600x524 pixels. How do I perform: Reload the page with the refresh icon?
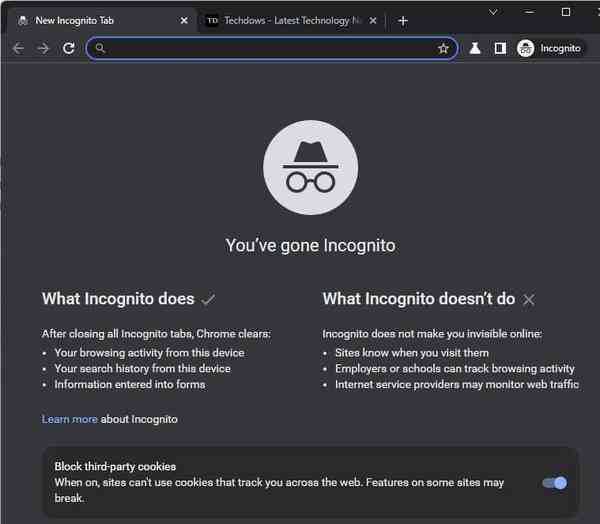click(68, 48)
